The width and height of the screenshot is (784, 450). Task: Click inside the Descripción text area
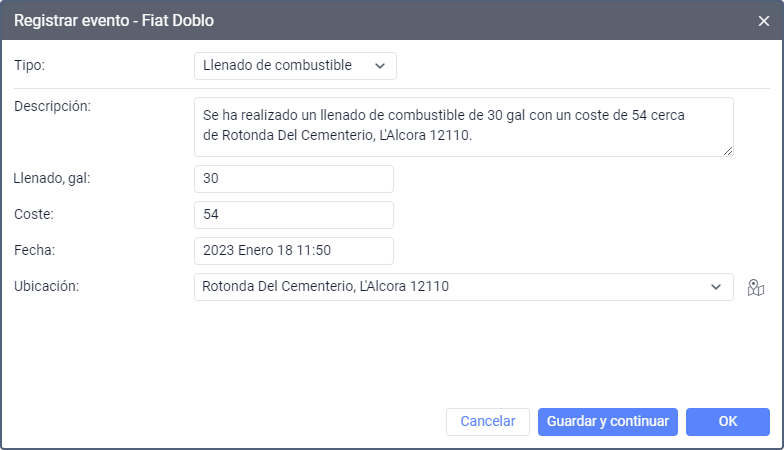(463, 126)
